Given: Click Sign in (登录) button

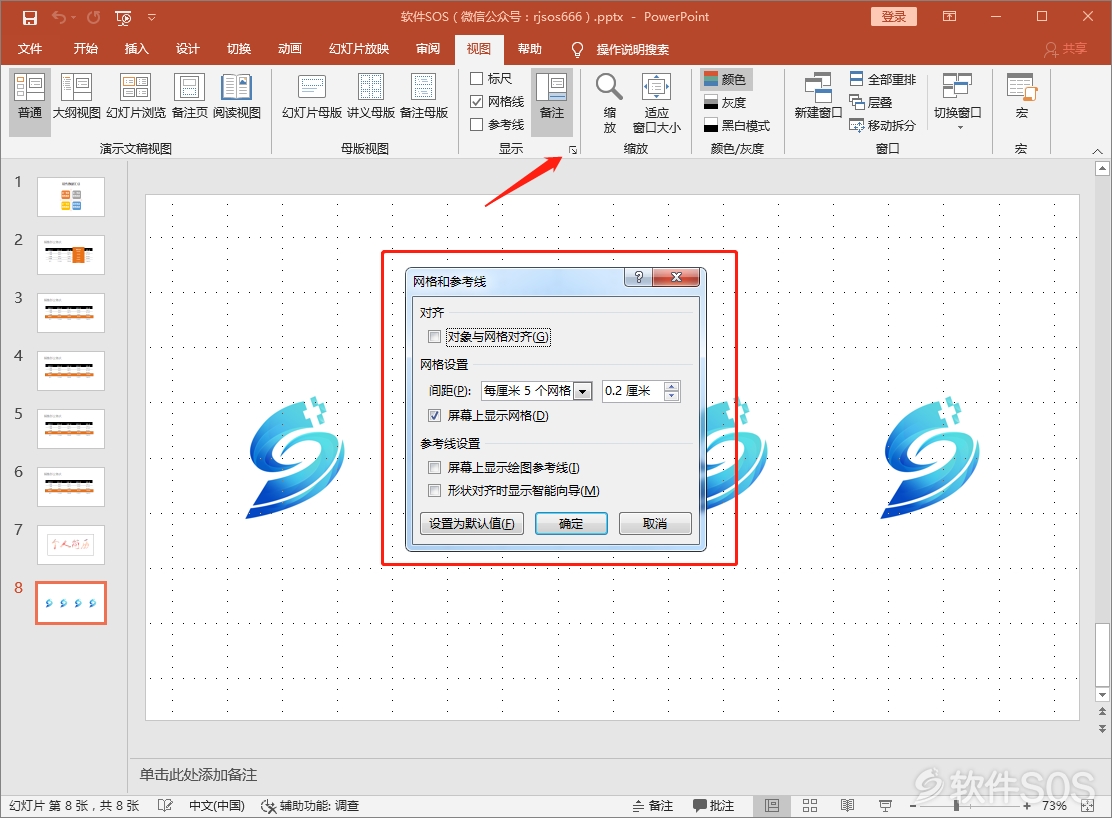Looking at the screenshot, I should tap(894, 16).
